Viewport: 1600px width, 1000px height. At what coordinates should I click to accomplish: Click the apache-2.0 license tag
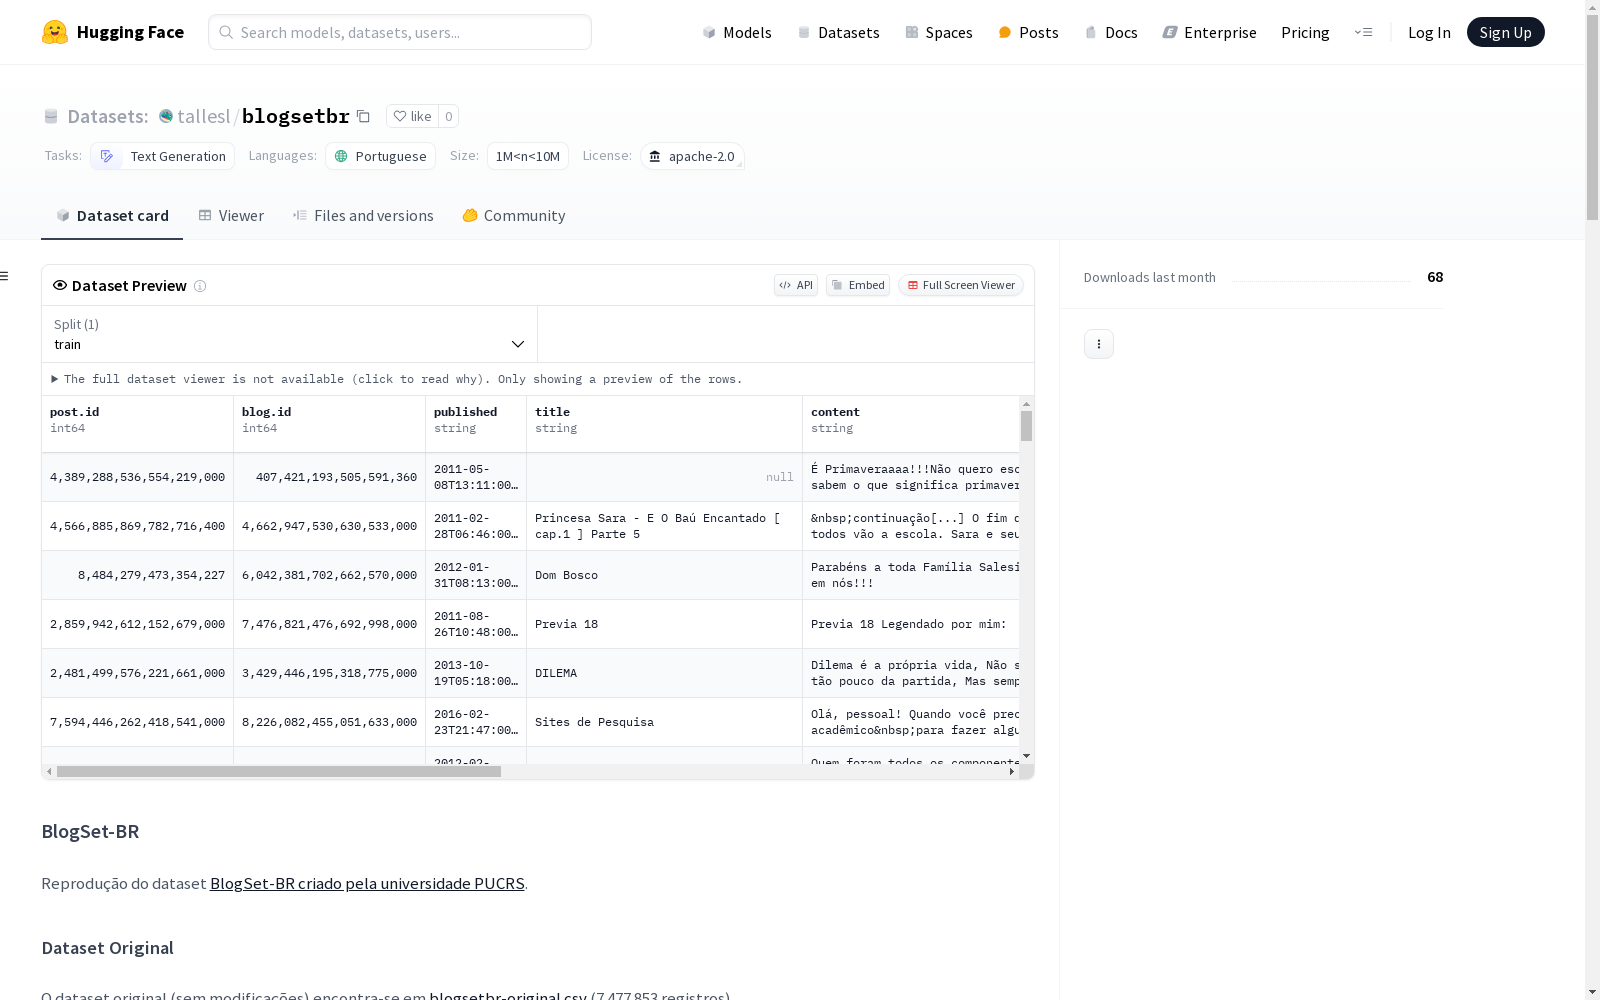(692, 156)
